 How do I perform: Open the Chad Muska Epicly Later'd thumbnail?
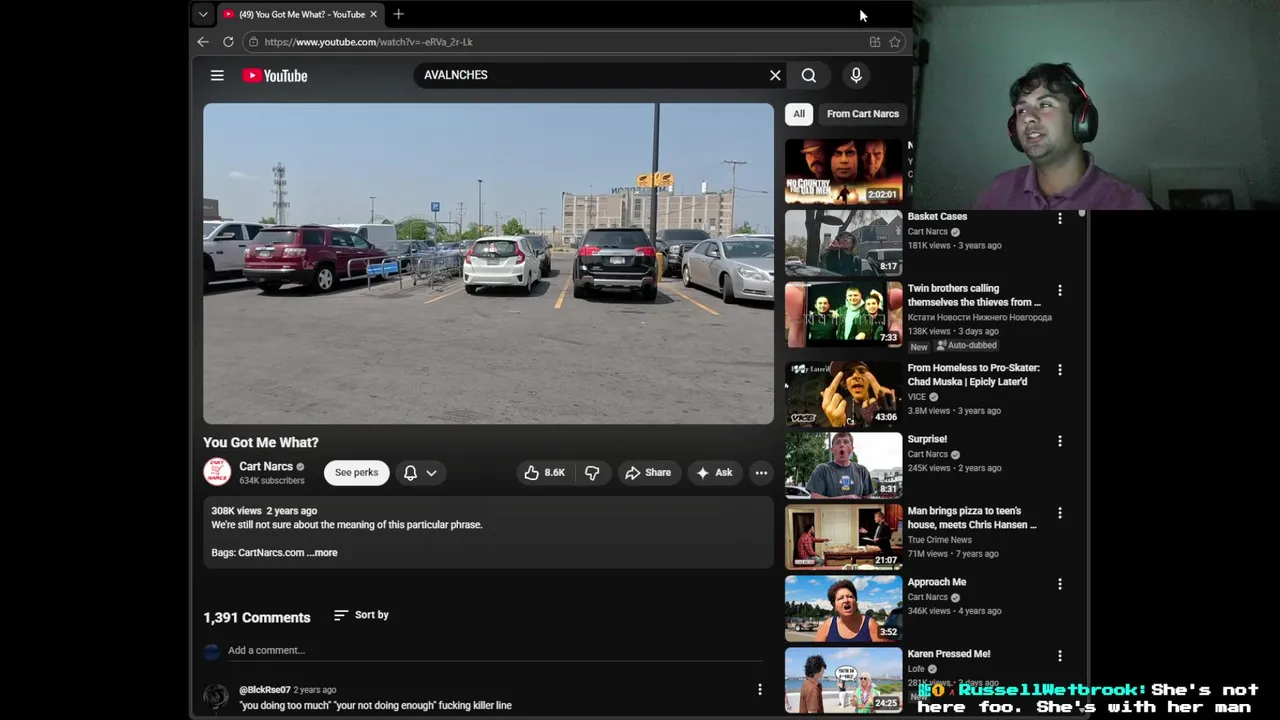click(x=843, y=394)
